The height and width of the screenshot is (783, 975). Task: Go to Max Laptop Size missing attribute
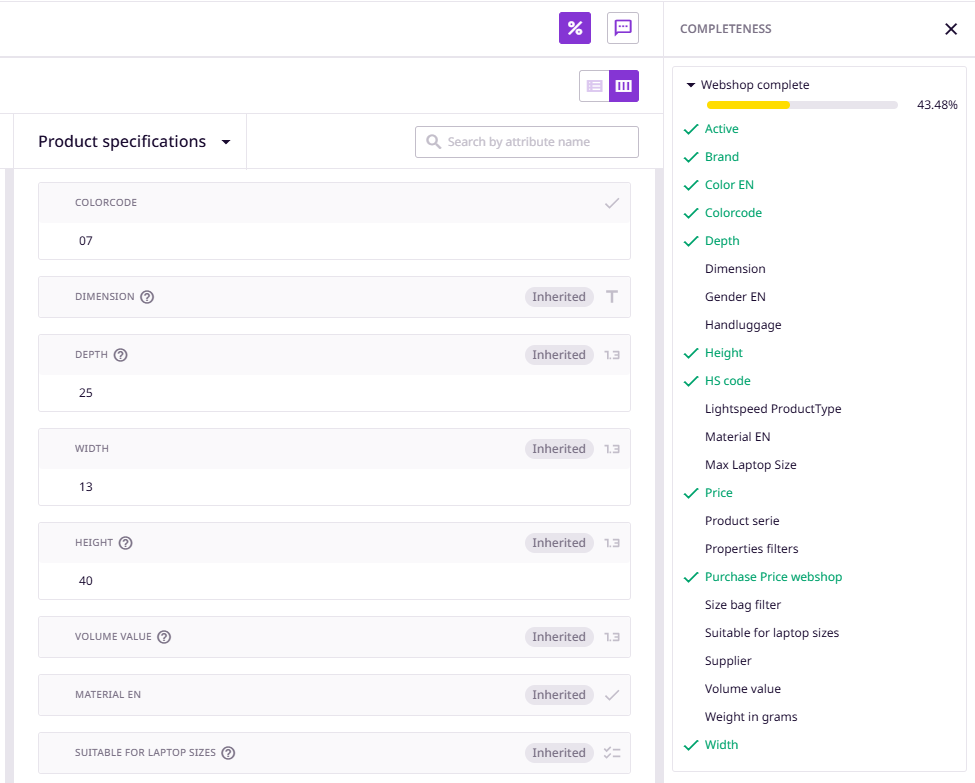tap(750, 465)
